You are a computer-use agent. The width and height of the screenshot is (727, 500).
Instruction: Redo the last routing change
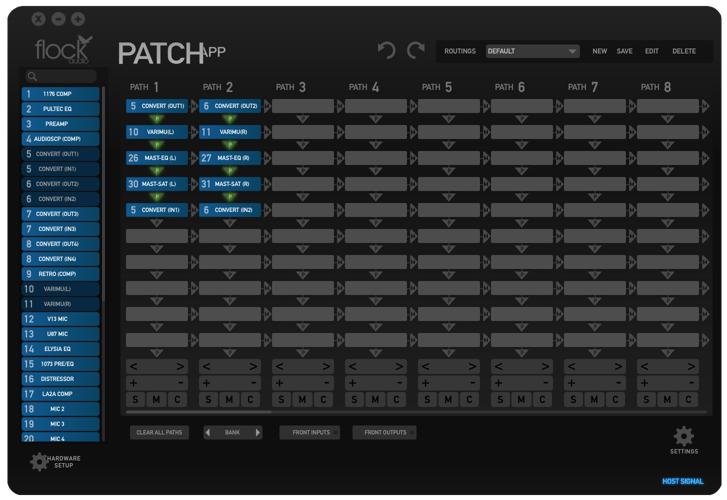[416, 50]
